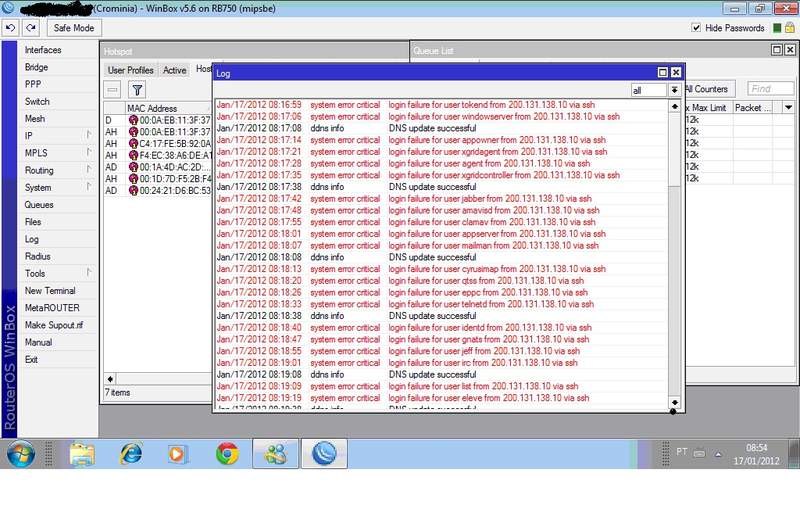800x516 pixels.
Task: Open Files from the sidebar
Action: coord(33,222)
